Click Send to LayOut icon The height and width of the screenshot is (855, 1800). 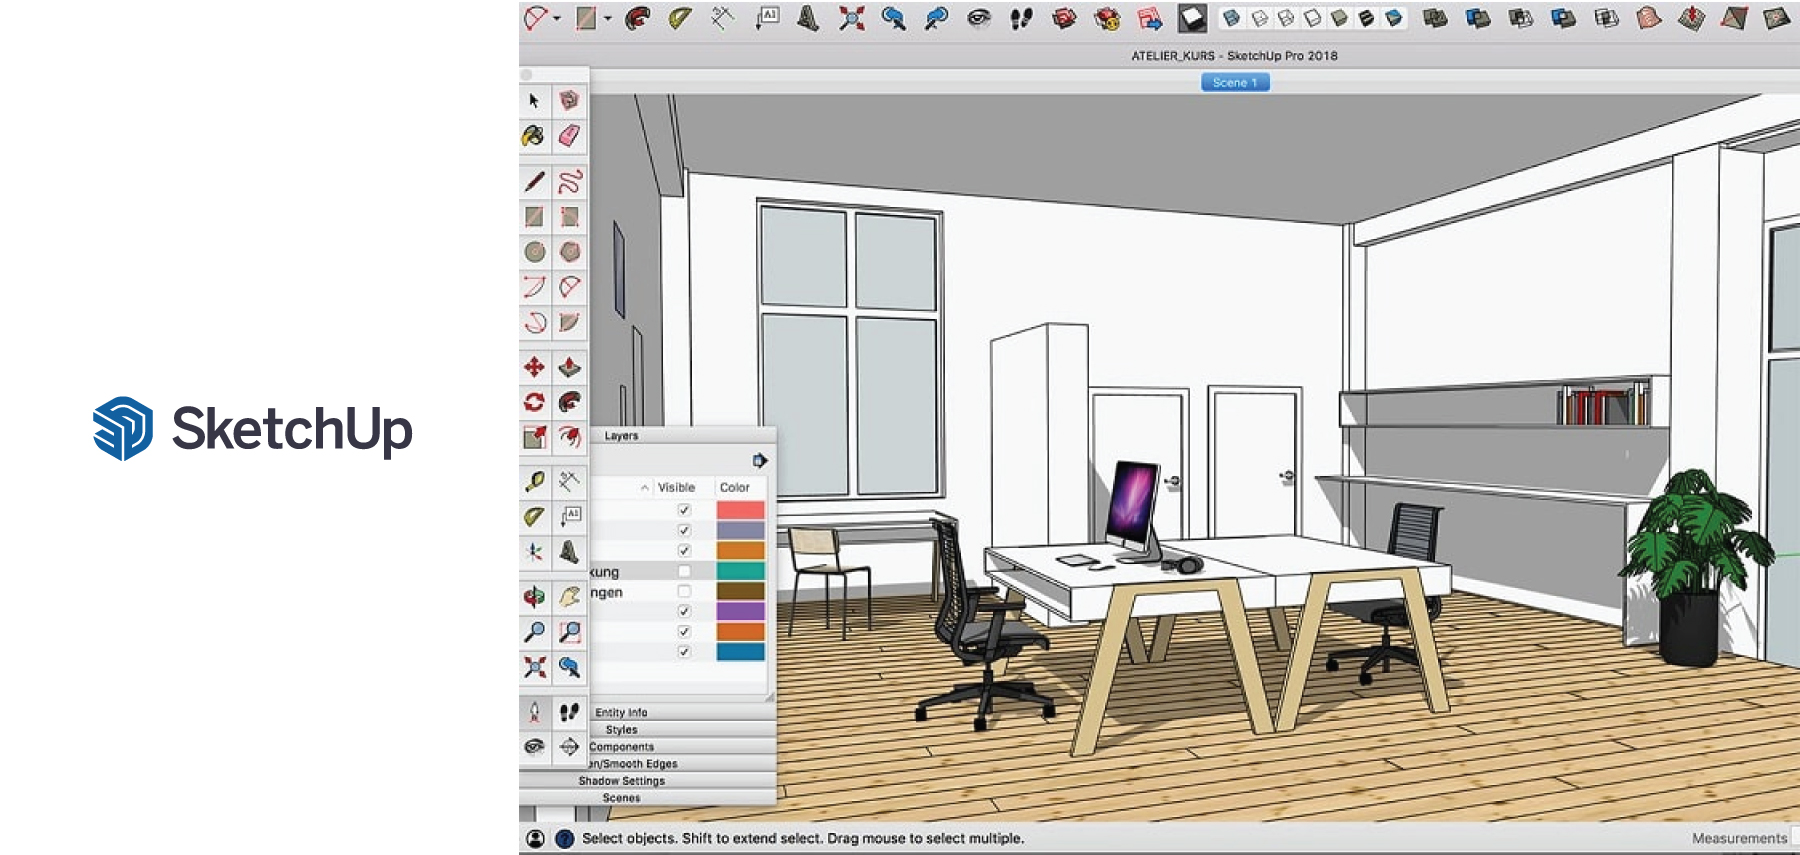1150,18
